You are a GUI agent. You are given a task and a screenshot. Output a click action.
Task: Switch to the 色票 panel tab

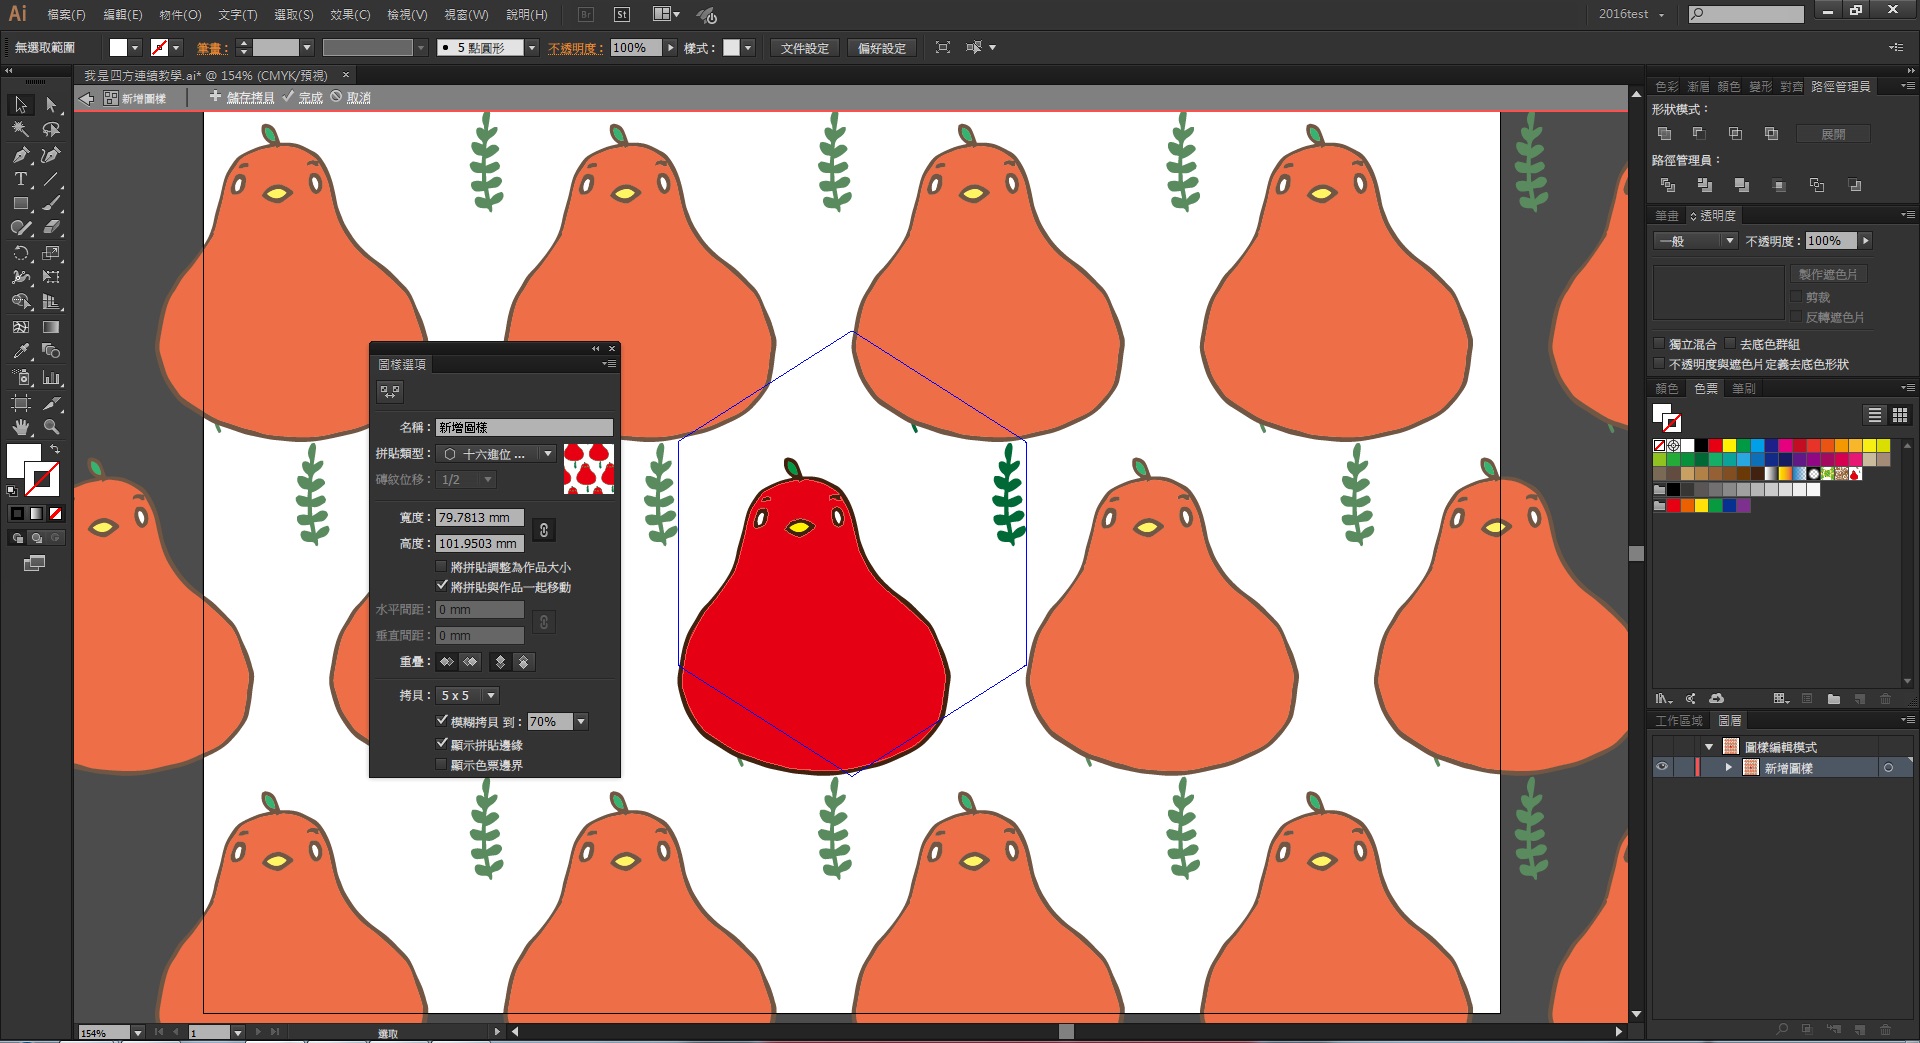1705,388
